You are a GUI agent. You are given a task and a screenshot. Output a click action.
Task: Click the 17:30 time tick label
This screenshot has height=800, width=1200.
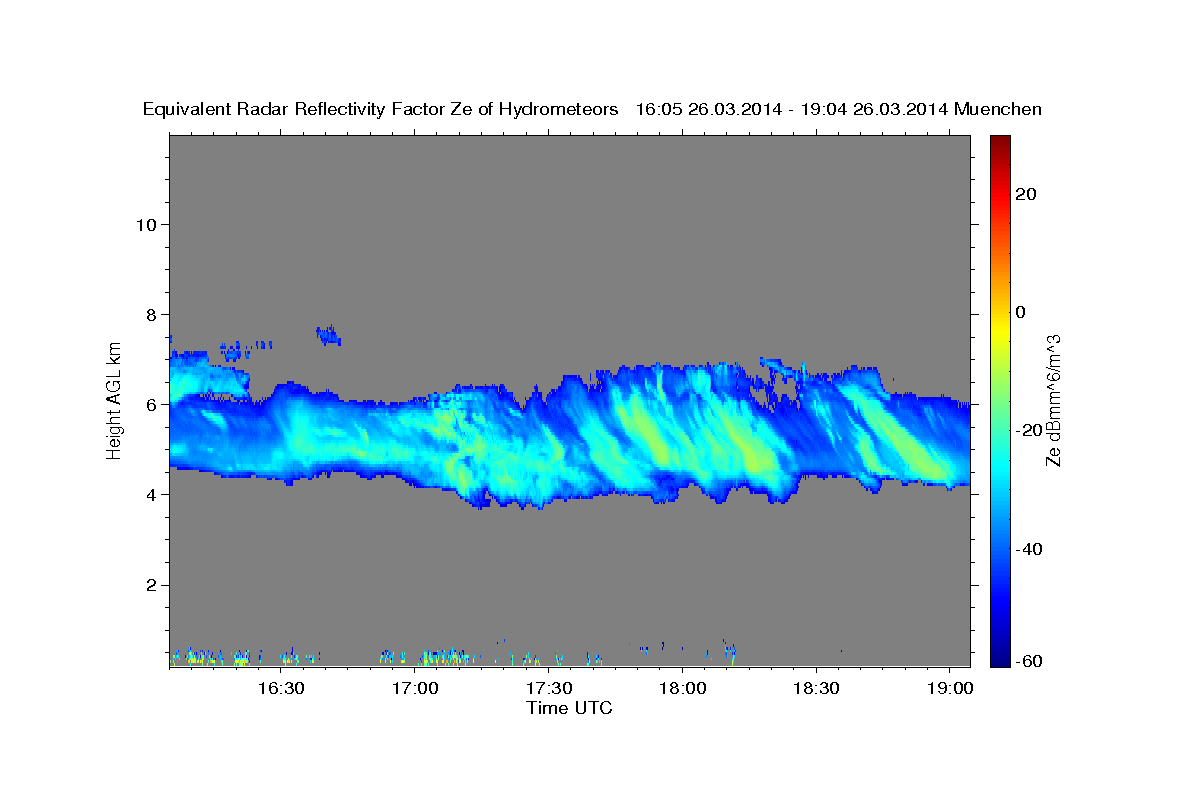click(x=548, y=688)
